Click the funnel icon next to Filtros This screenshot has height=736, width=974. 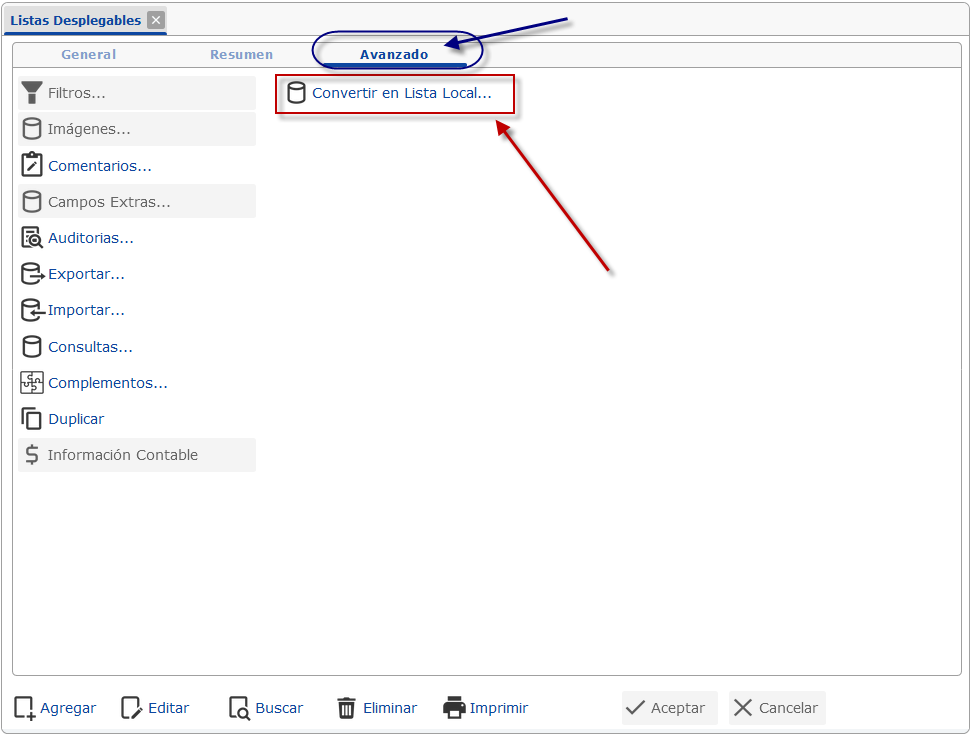pos(32,93)
